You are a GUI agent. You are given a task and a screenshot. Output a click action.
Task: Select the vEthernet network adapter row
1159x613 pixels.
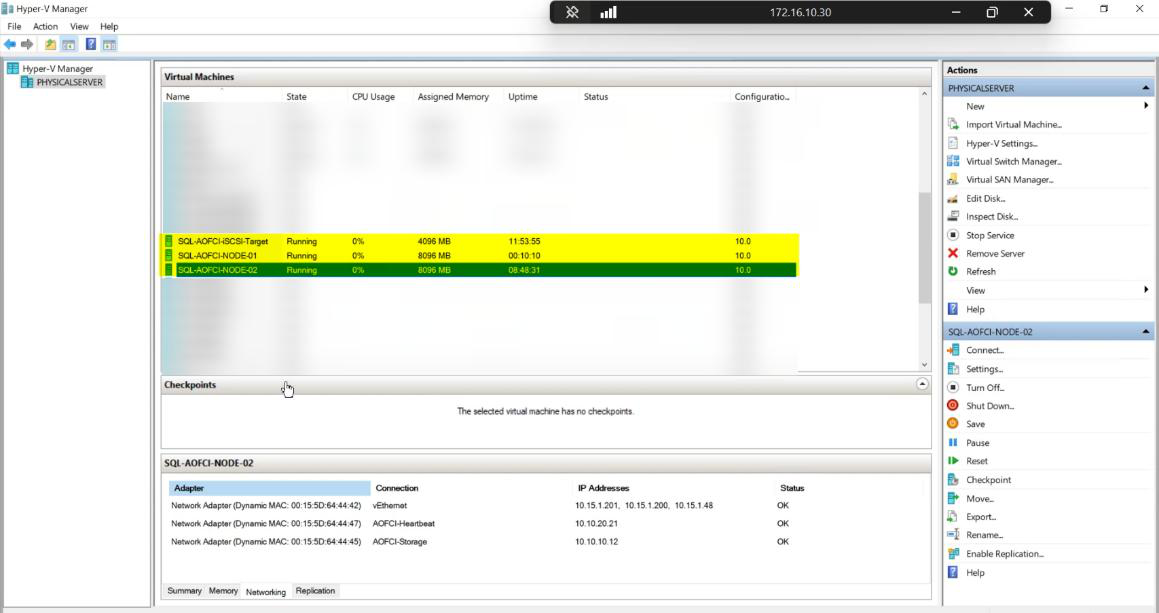[x=480, y=506]
